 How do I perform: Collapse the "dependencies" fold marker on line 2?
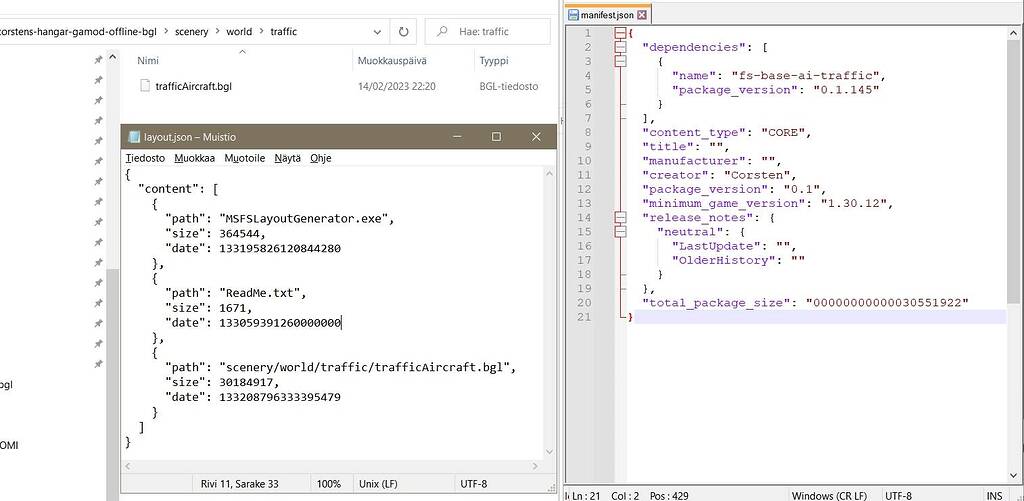[620, 47]
